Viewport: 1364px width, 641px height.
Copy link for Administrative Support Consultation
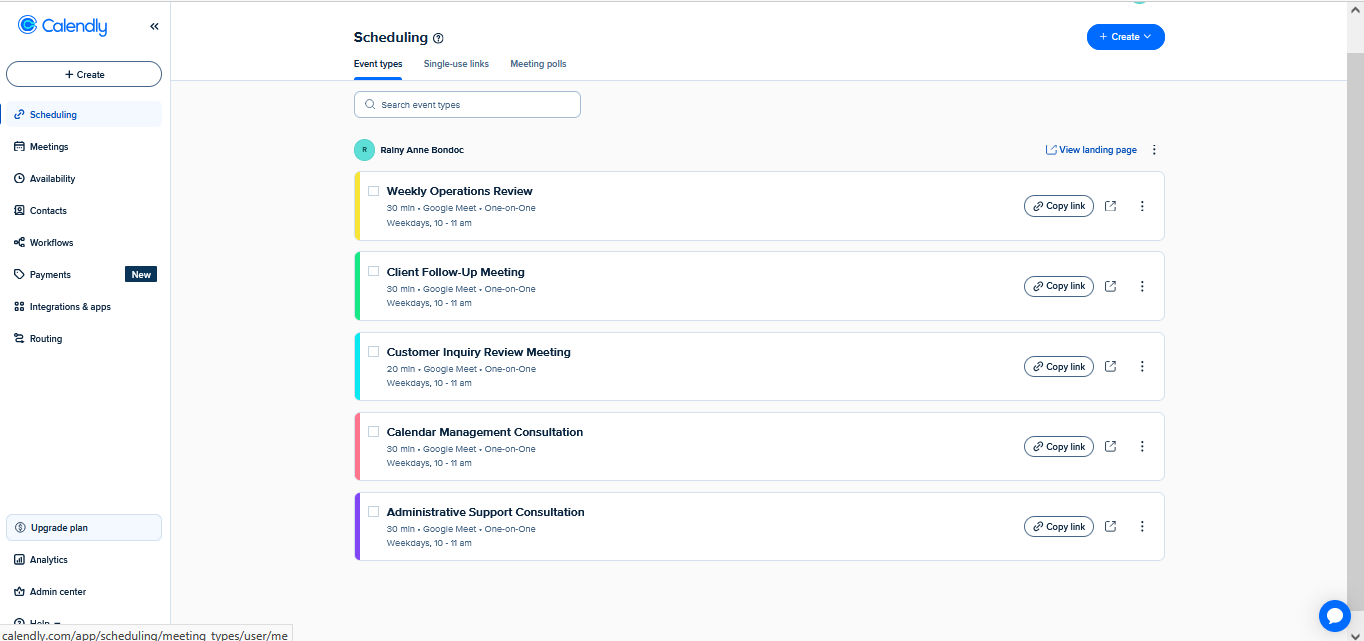pos(1059,526)
